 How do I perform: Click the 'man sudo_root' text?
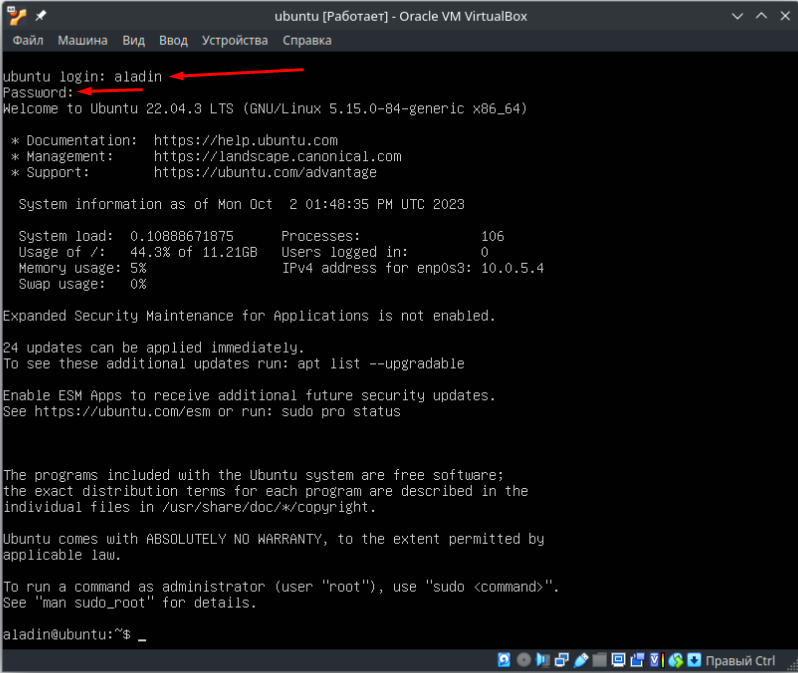coord(94,603)
